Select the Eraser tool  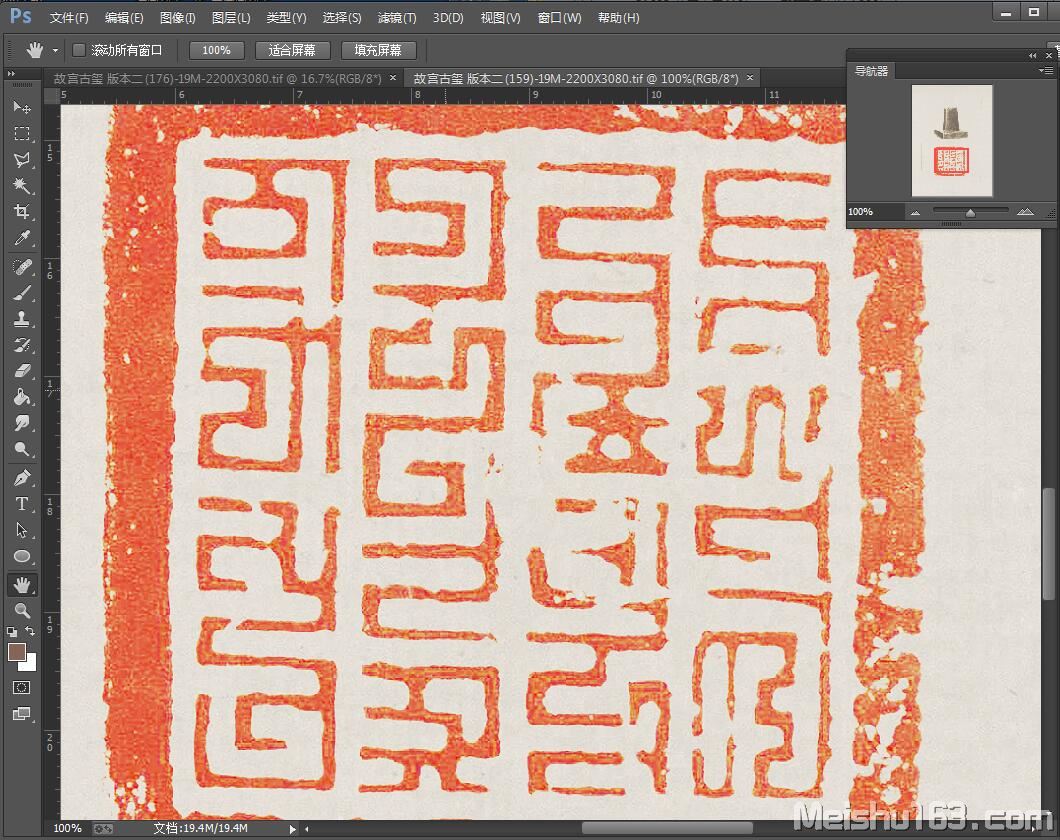[x=22, y=371]
